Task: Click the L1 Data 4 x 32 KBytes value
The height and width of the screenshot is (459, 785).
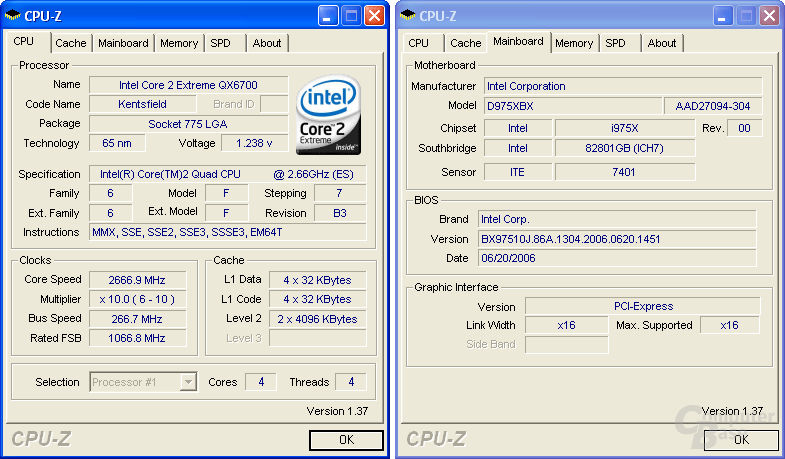Action: pos(317,280)
